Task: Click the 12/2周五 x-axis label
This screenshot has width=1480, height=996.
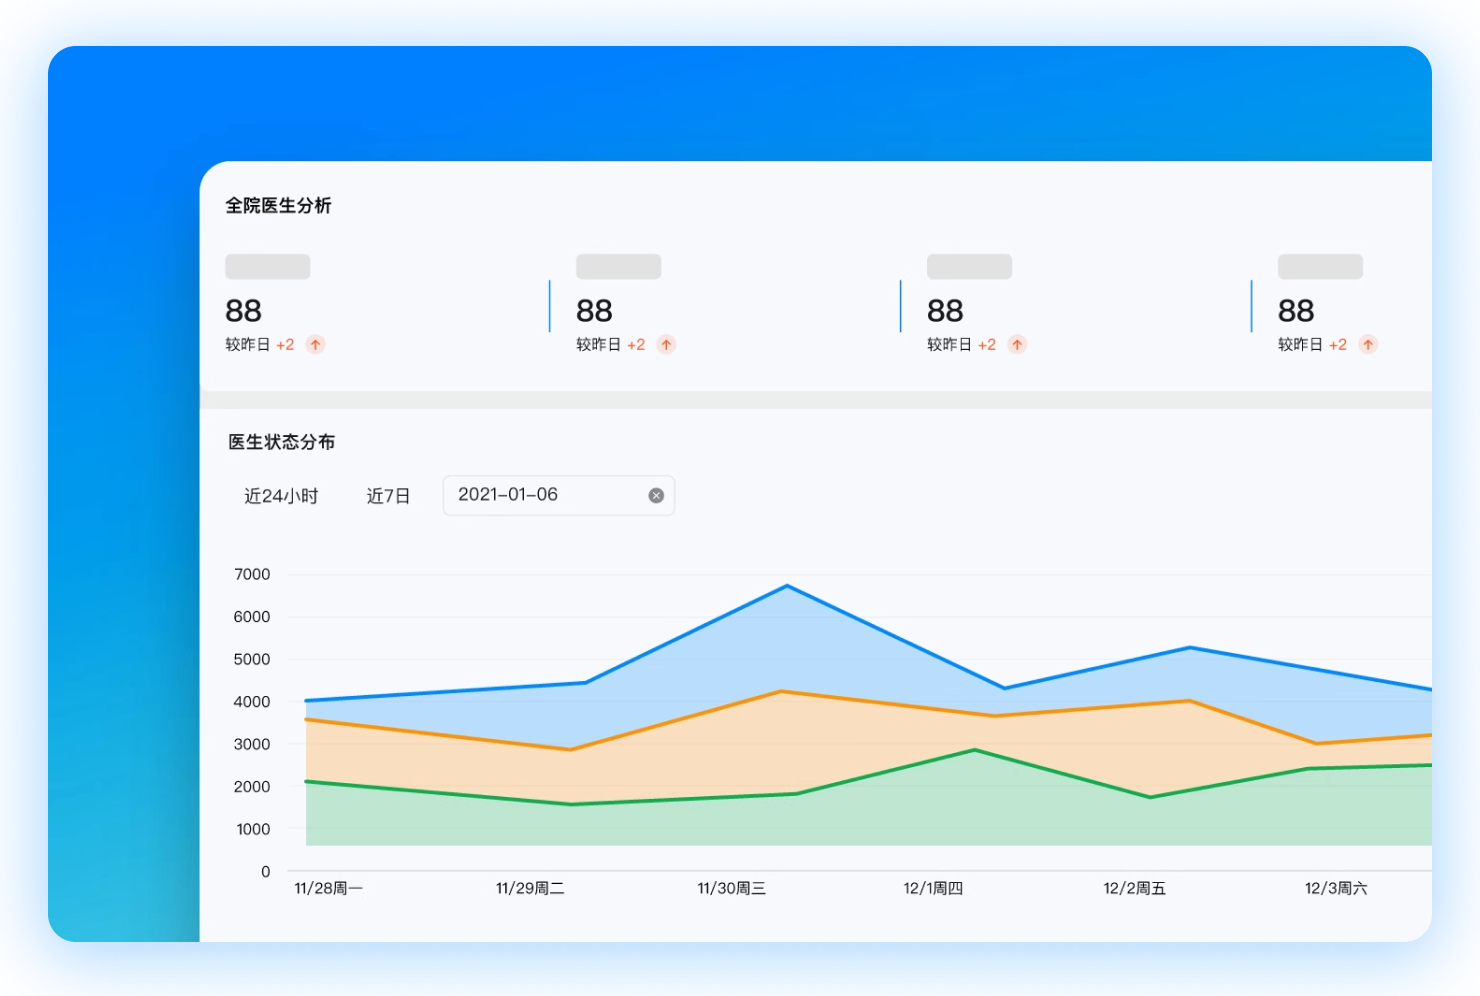Action: coord(1134,888)
